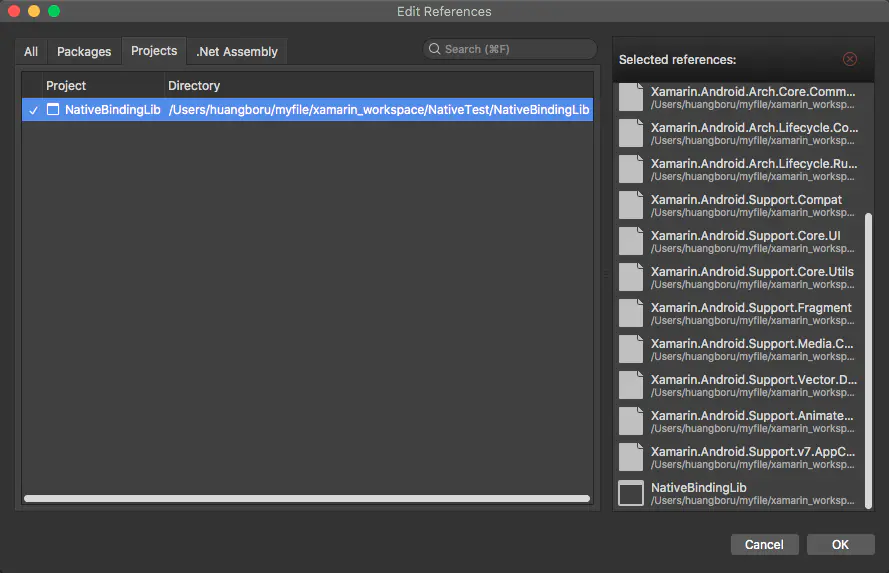
Task: Select Xamarin.Android.Support.Compat reference name
Action: pyautogui.click(x=746, y=200)
